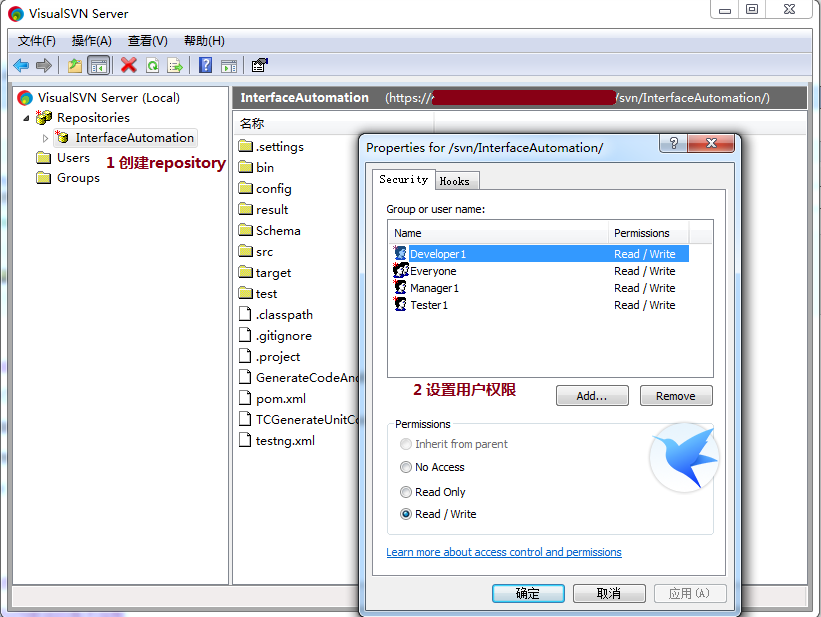Select the .gitignore file

pyautogui.click(x=275, y=335)
